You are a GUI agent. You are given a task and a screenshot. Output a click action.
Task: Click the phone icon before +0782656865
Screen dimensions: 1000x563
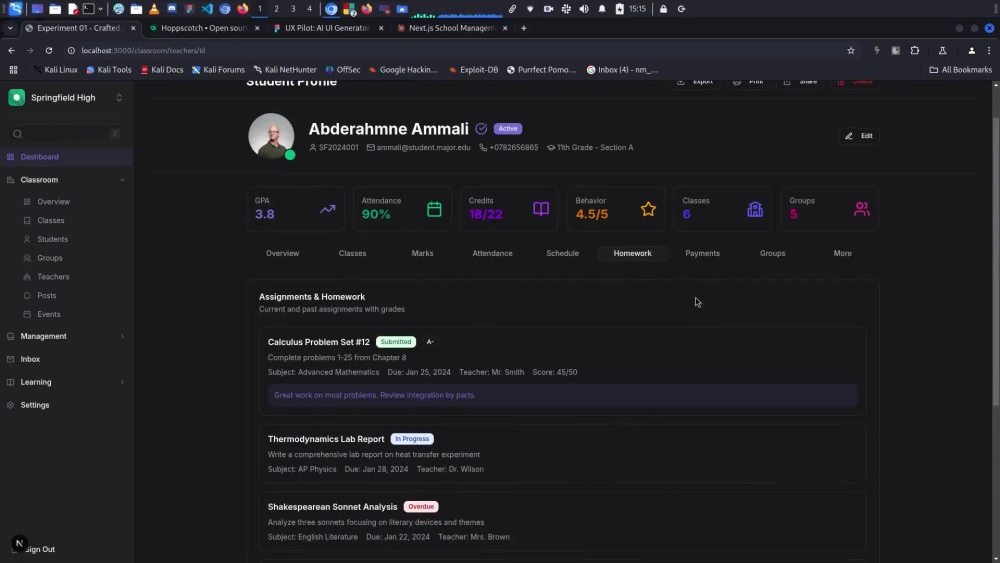[483, 147]
